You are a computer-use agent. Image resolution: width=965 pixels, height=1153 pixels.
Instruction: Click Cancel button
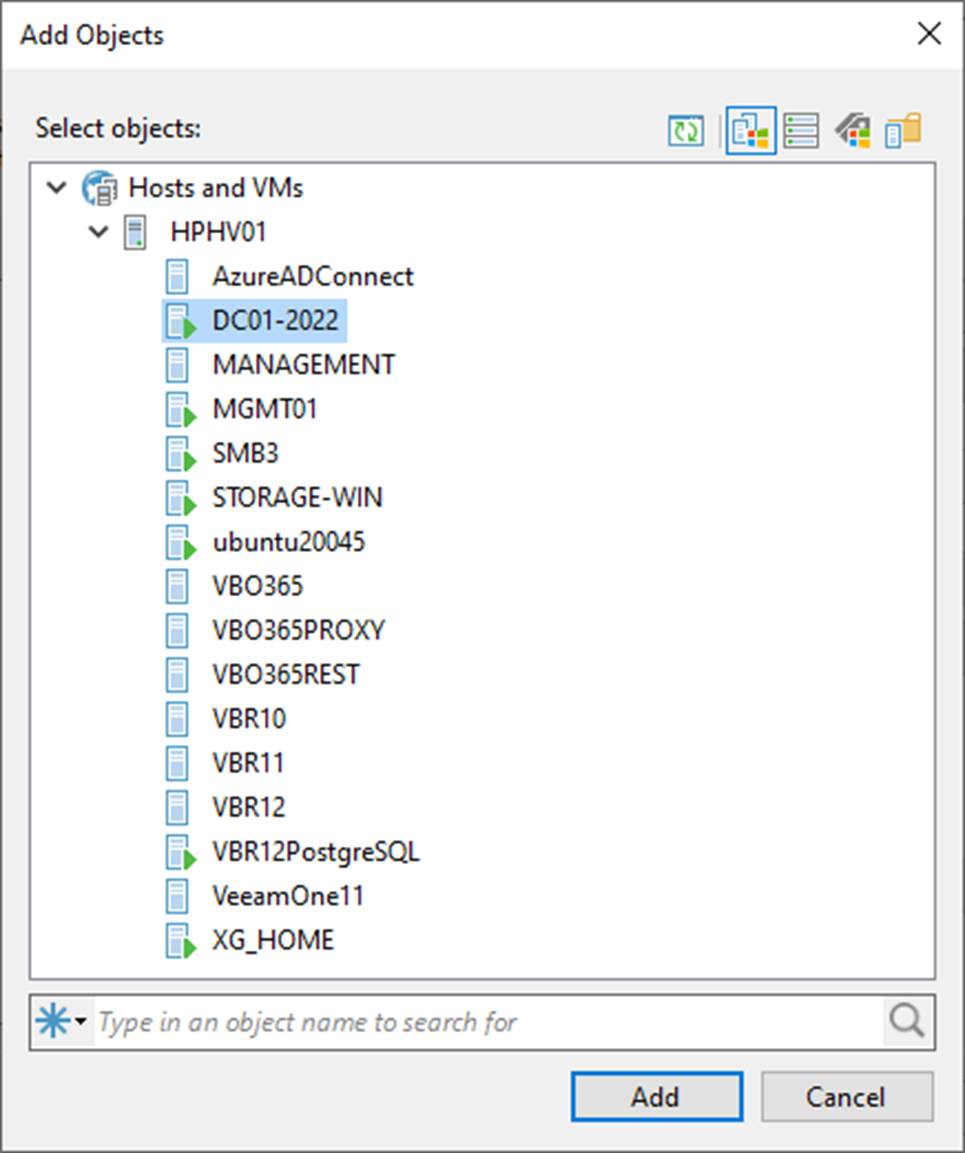click(847, 1096)
